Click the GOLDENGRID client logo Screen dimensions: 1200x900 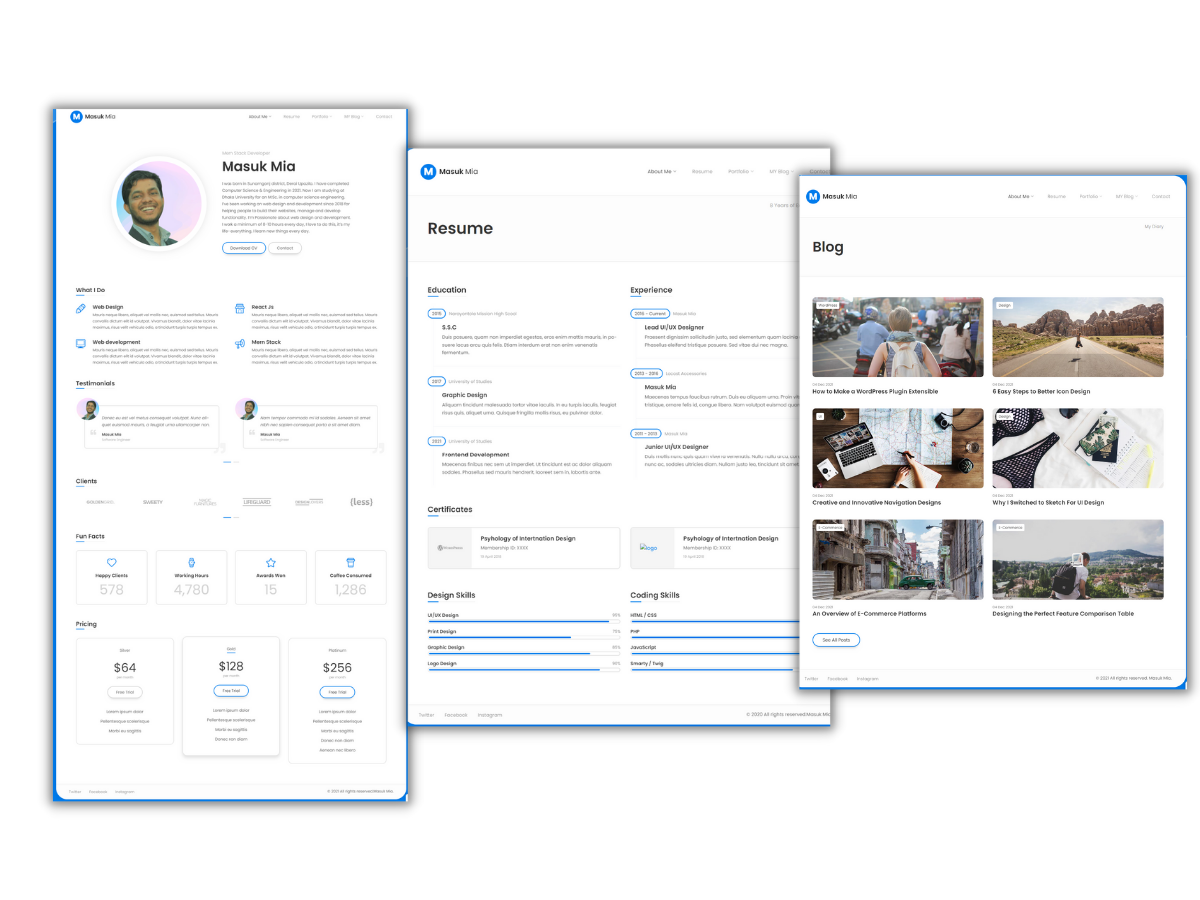[101, 502]
